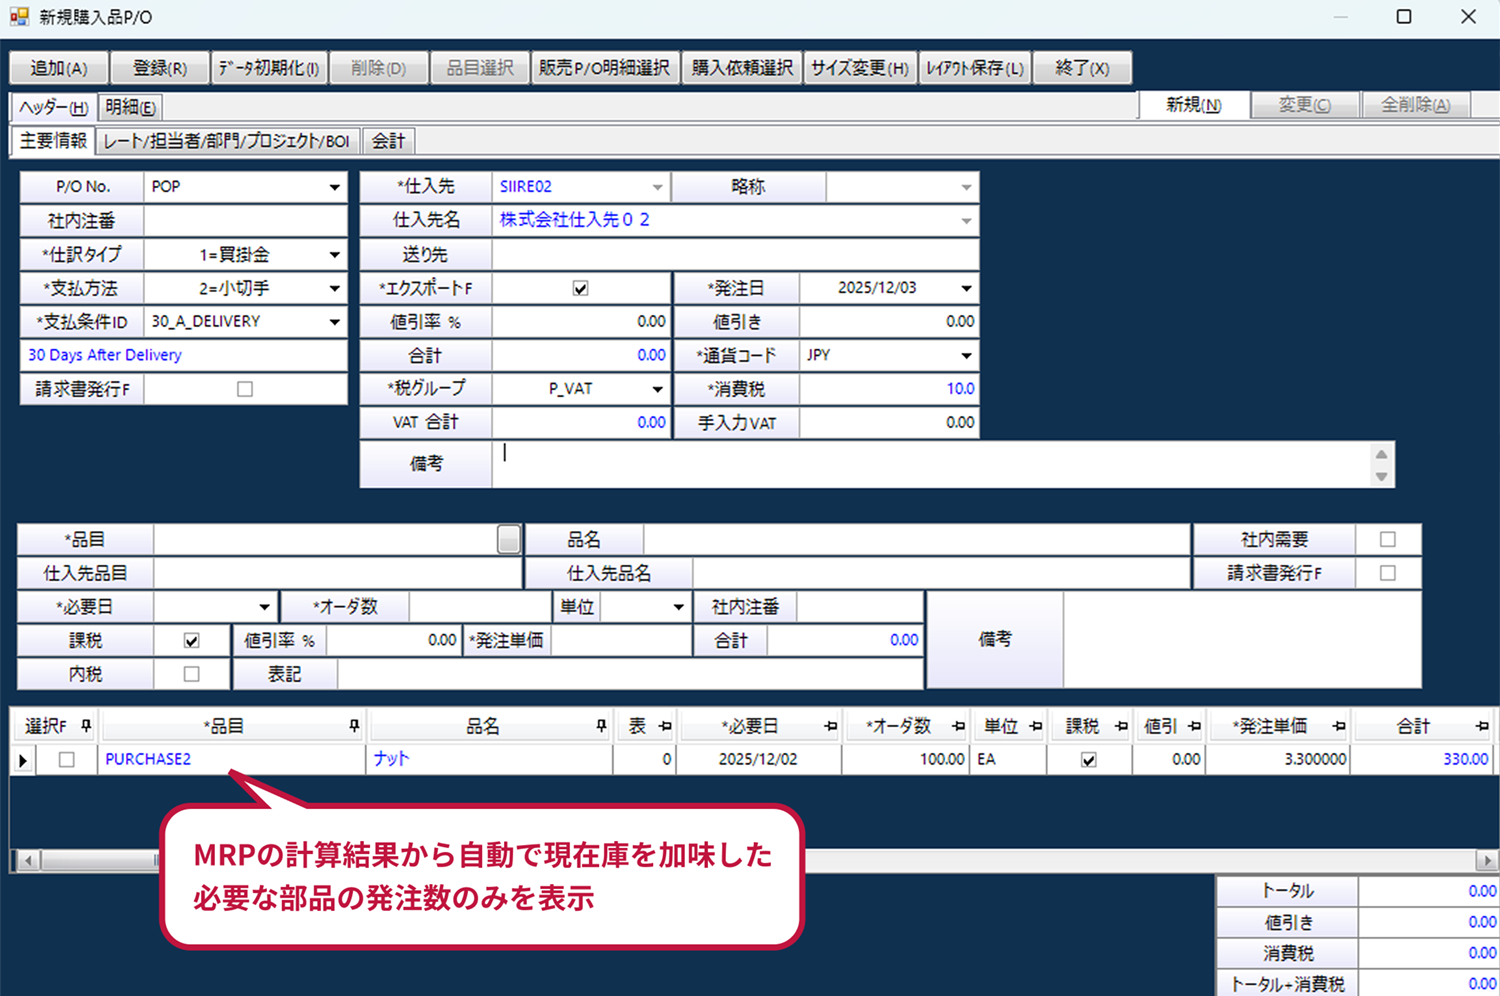
Task: Click the pin icon in 品目 column header
Action: [x=354, y=727]
